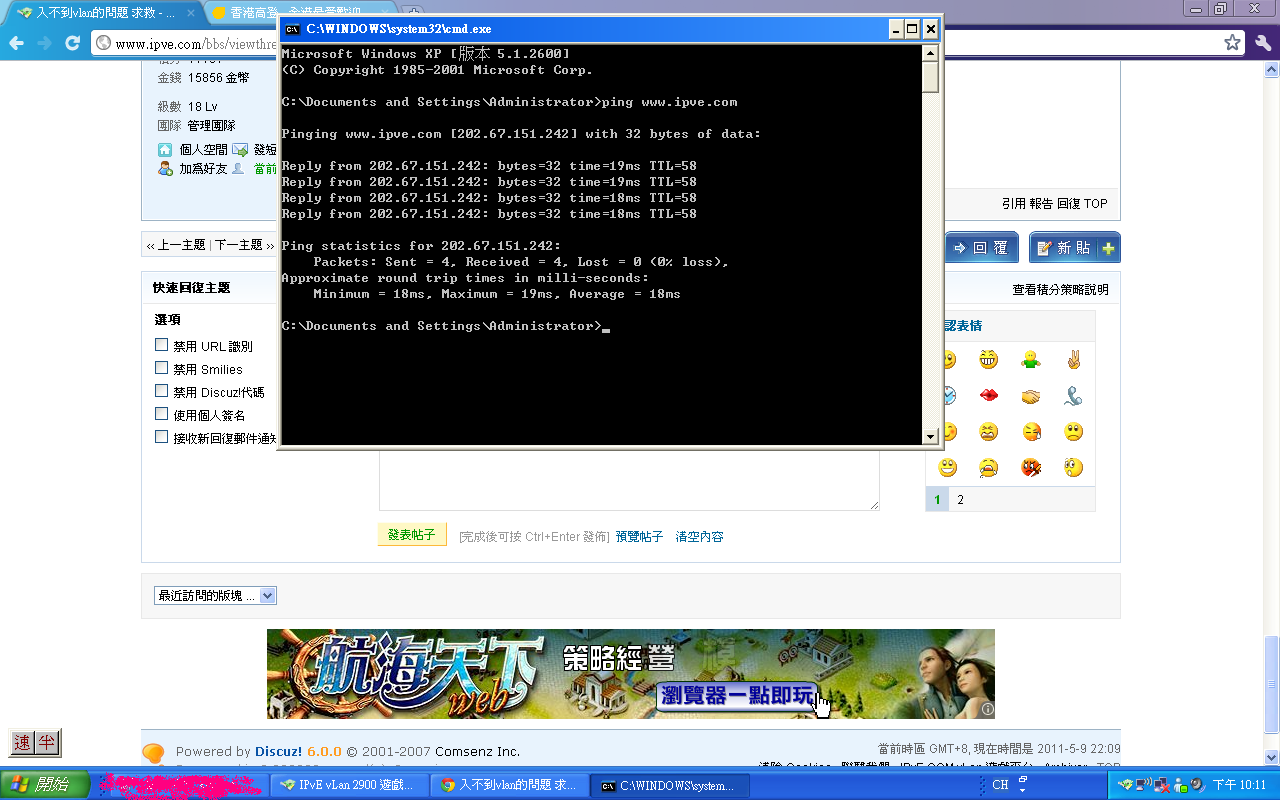Open the Chrome wrench settings menu
This screenshot has width=1280, height=800.
pyautogui.click(x=1263, y=43)
